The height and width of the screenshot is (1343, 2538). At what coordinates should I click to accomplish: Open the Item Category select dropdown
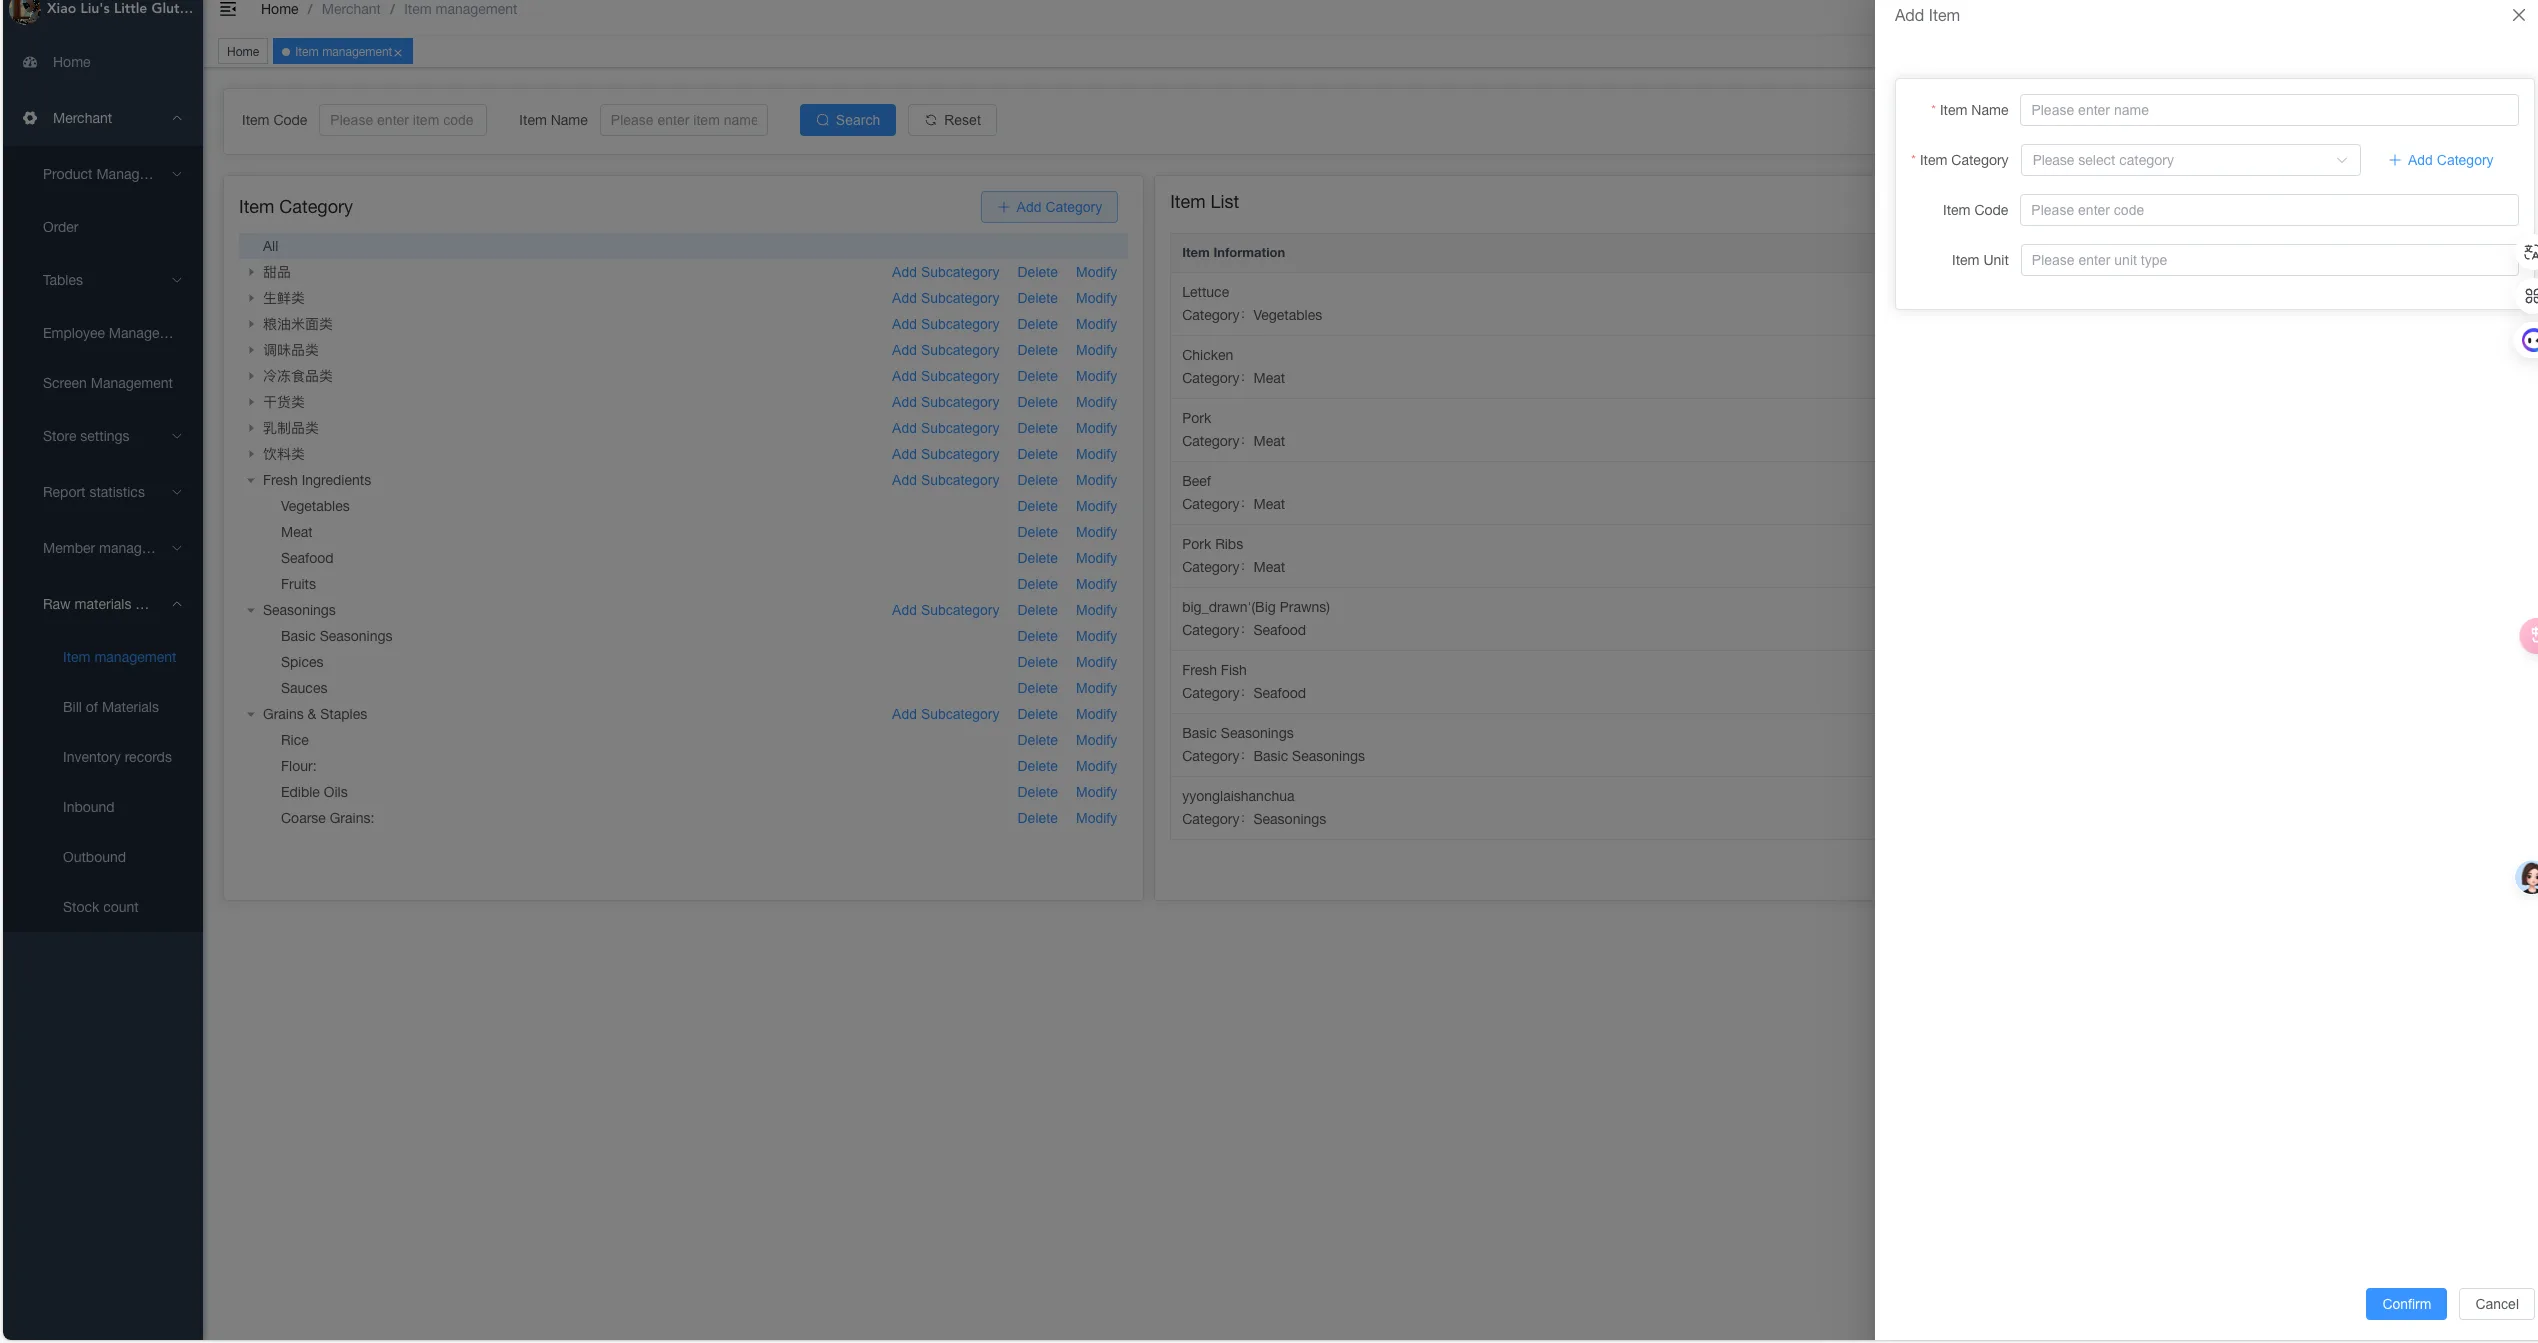[x=2190, y=160]
